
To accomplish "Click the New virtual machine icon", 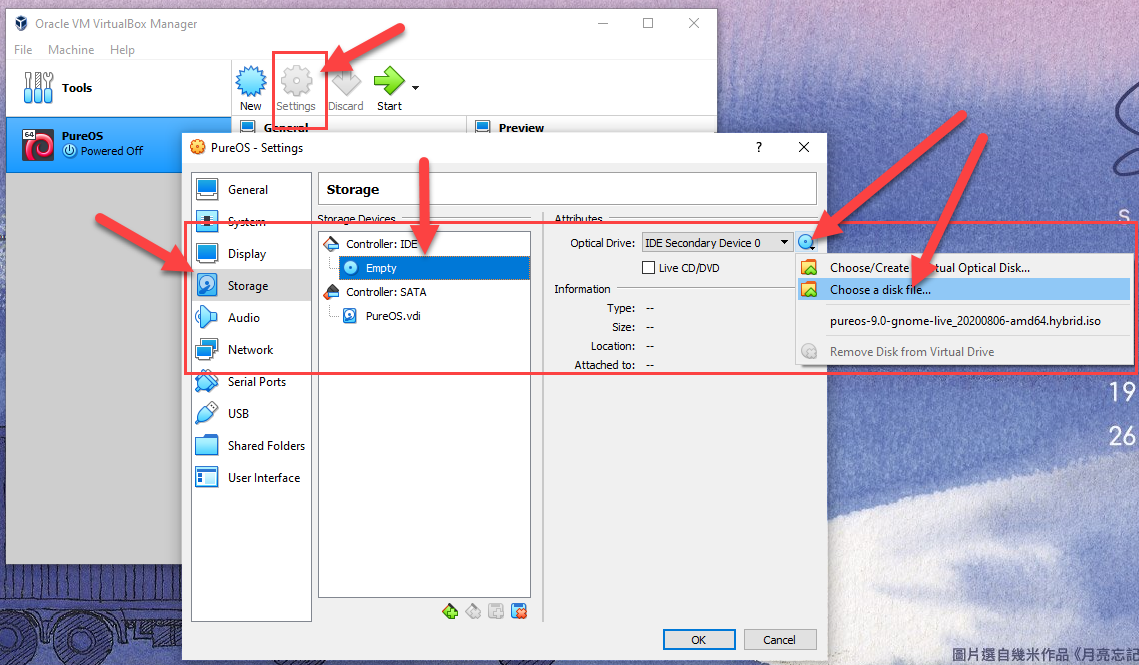I will [x=251, y=88].
